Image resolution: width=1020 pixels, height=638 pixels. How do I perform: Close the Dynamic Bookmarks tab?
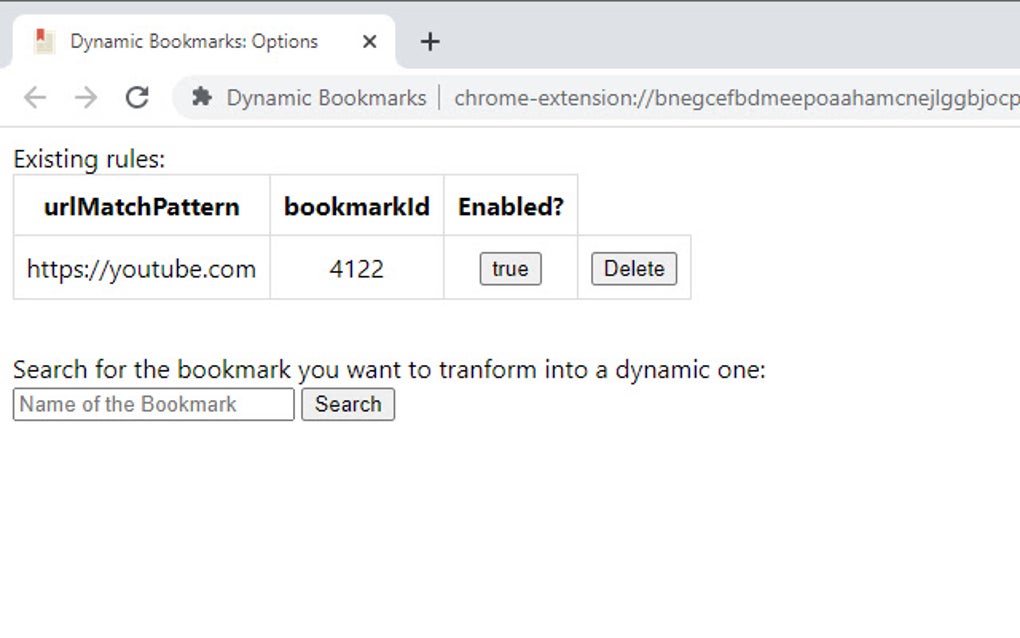(369, 41)
